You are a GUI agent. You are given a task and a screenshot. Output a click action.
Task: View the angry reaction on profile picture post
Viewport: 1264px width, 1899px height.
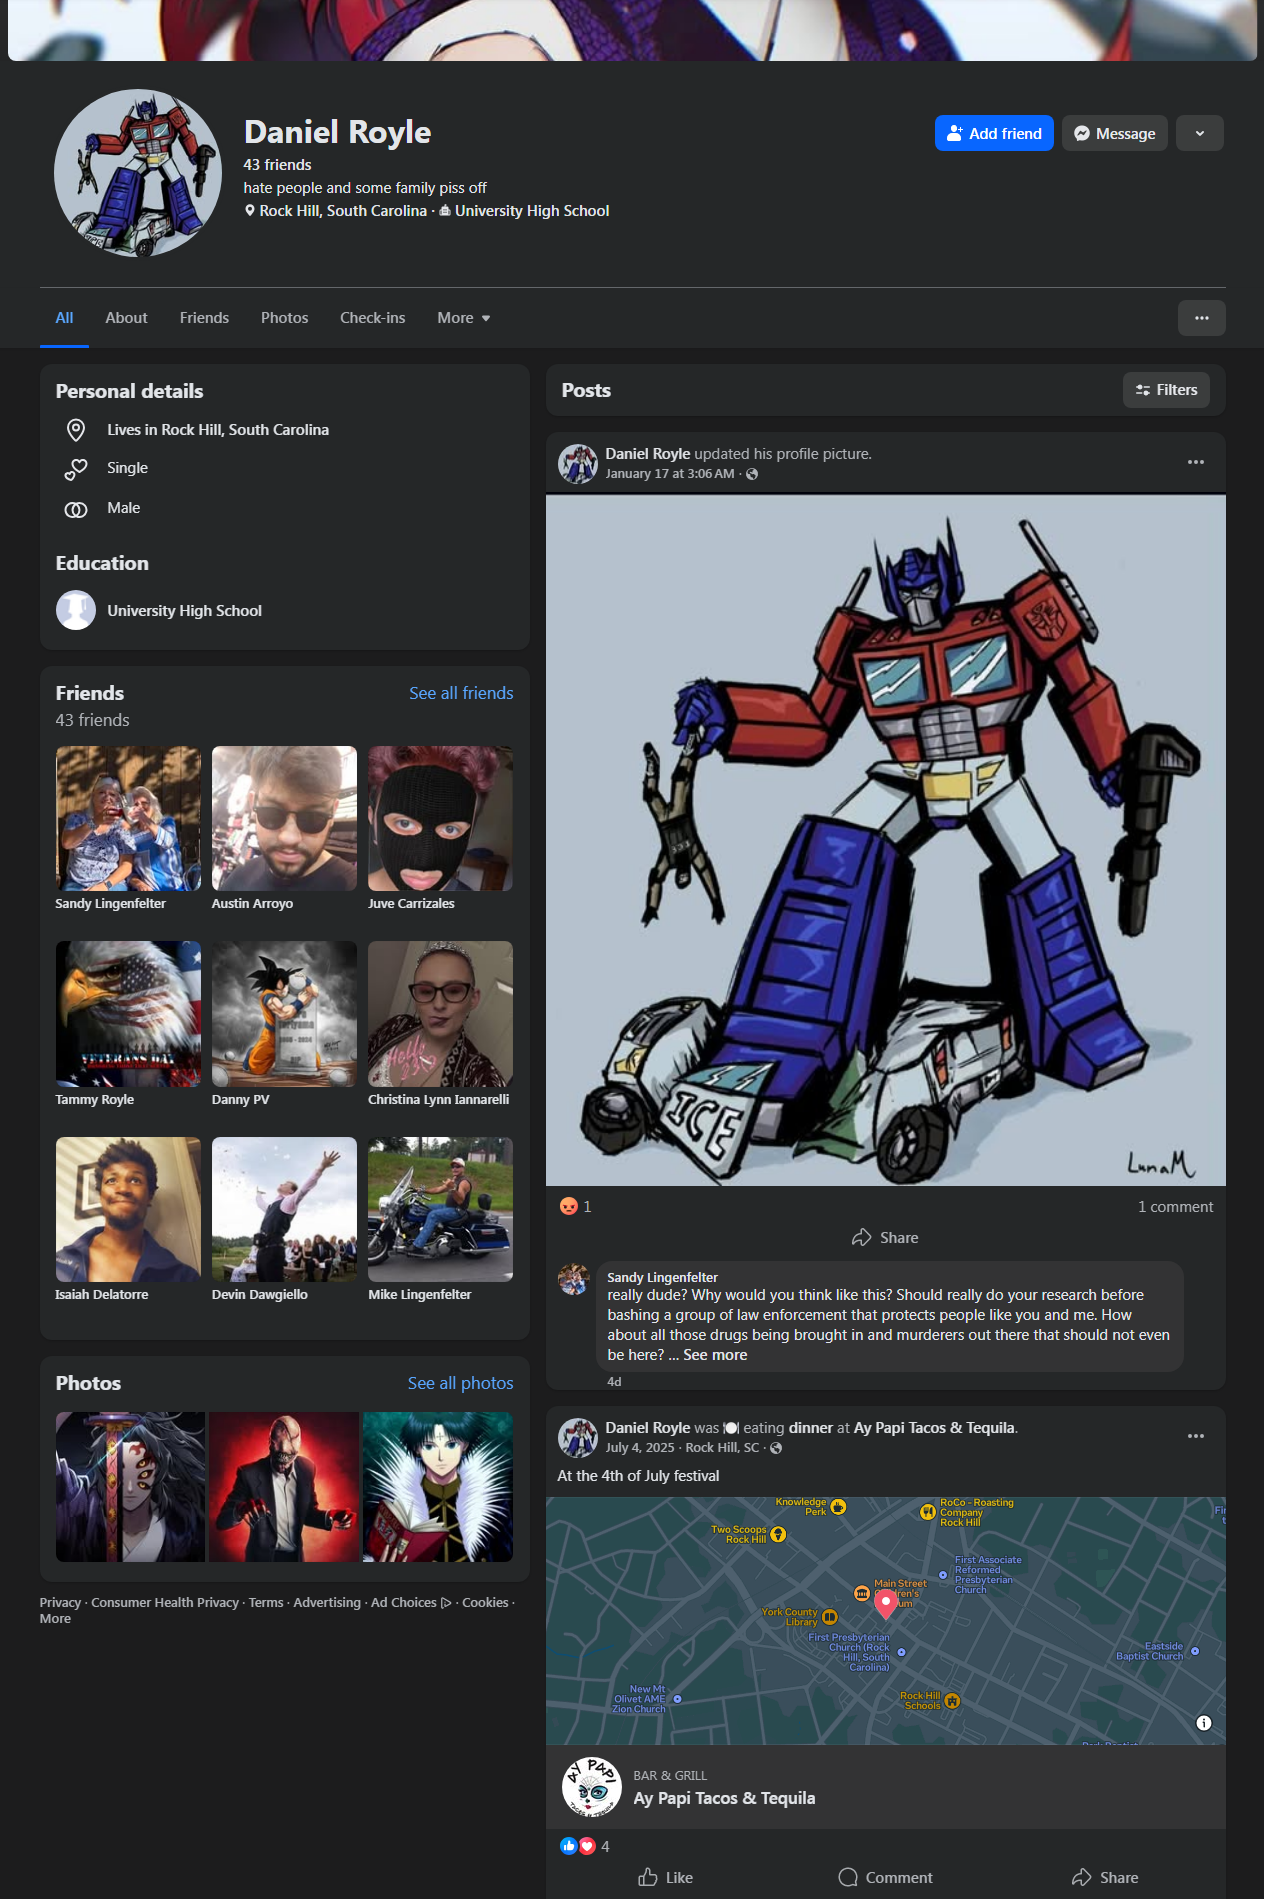[x=570, y=1206]
